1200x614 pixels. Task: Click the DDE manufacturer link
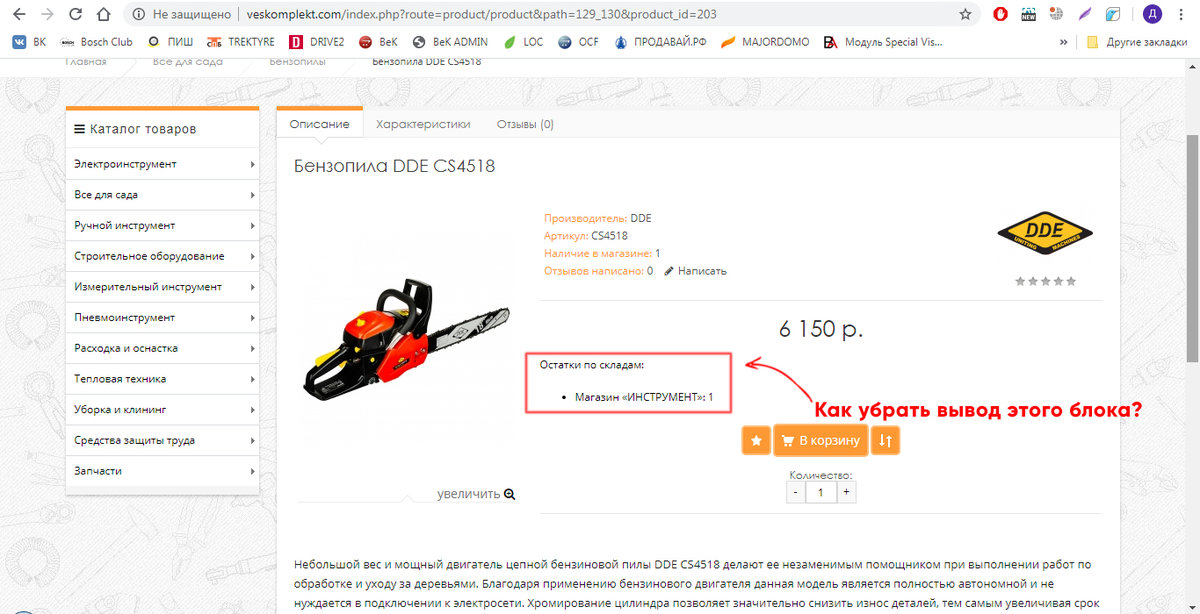[641, 218]
